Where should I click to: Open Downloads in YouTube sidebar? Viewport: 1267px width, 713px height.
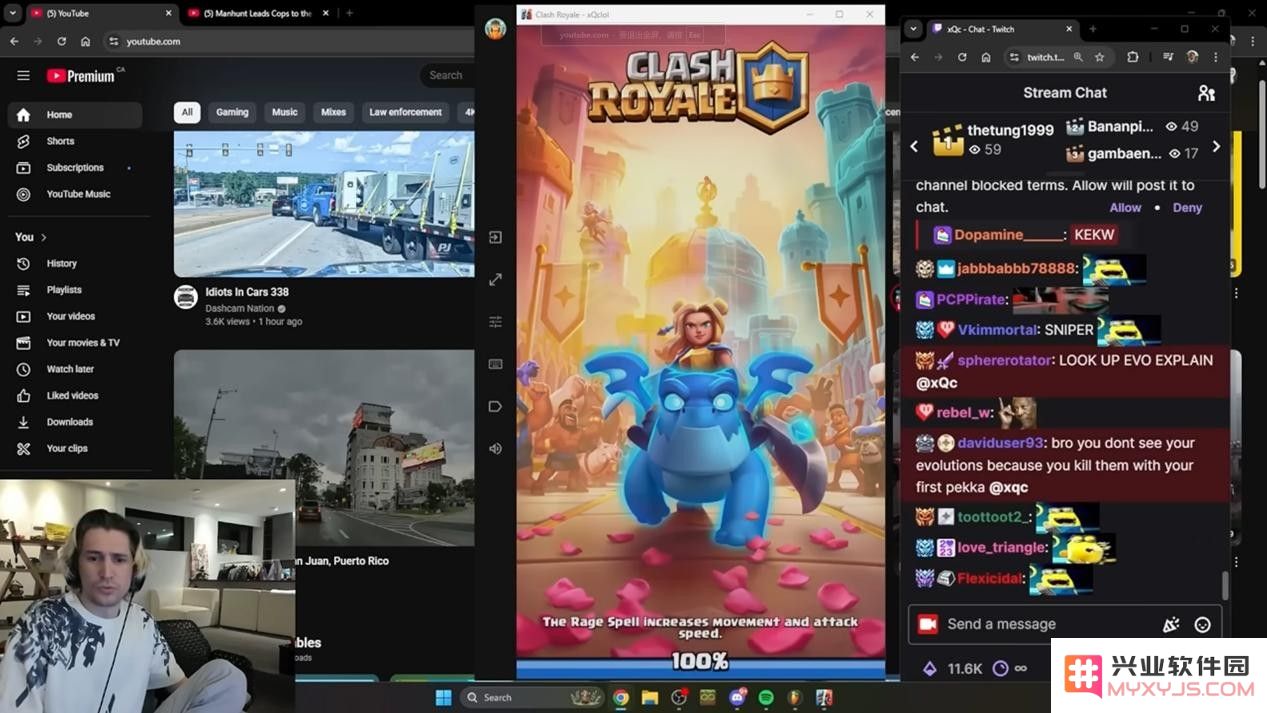(75, 422)
